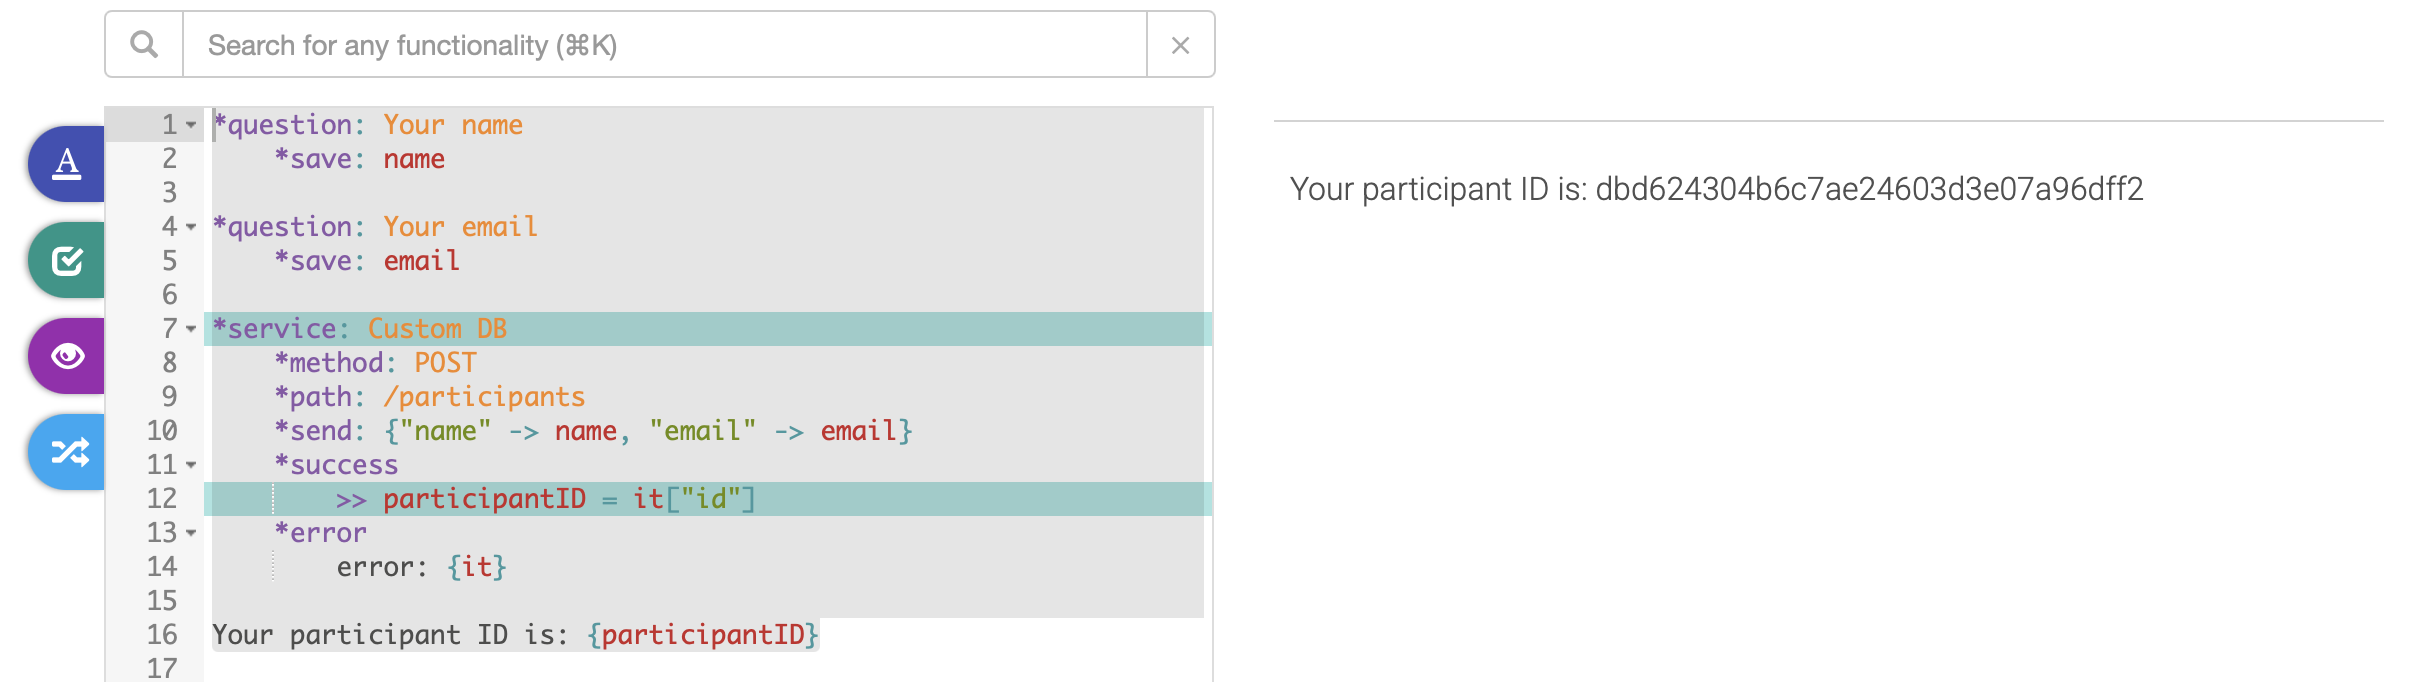
Task: Click the participant ID text in preview
Action: pos(1716,189)
